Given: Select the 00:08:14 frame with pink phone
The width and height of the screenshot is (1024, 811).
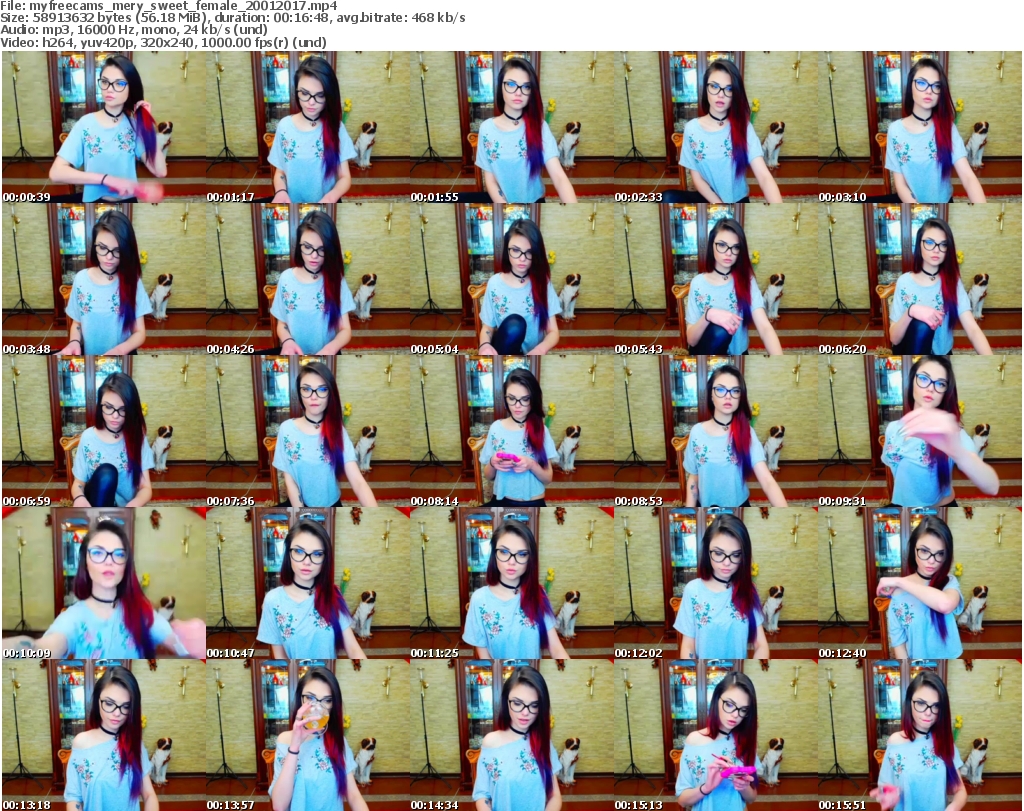Looking at the screenshot, I should [x=512, y=432].
